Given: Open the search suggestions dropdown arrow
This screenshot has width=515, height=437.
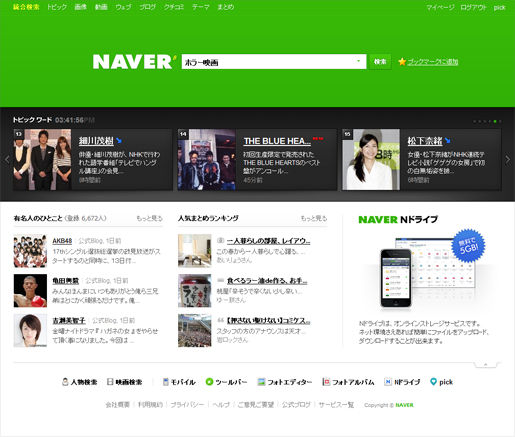Looking at the screenshot, I should click(x=359, y=61).
